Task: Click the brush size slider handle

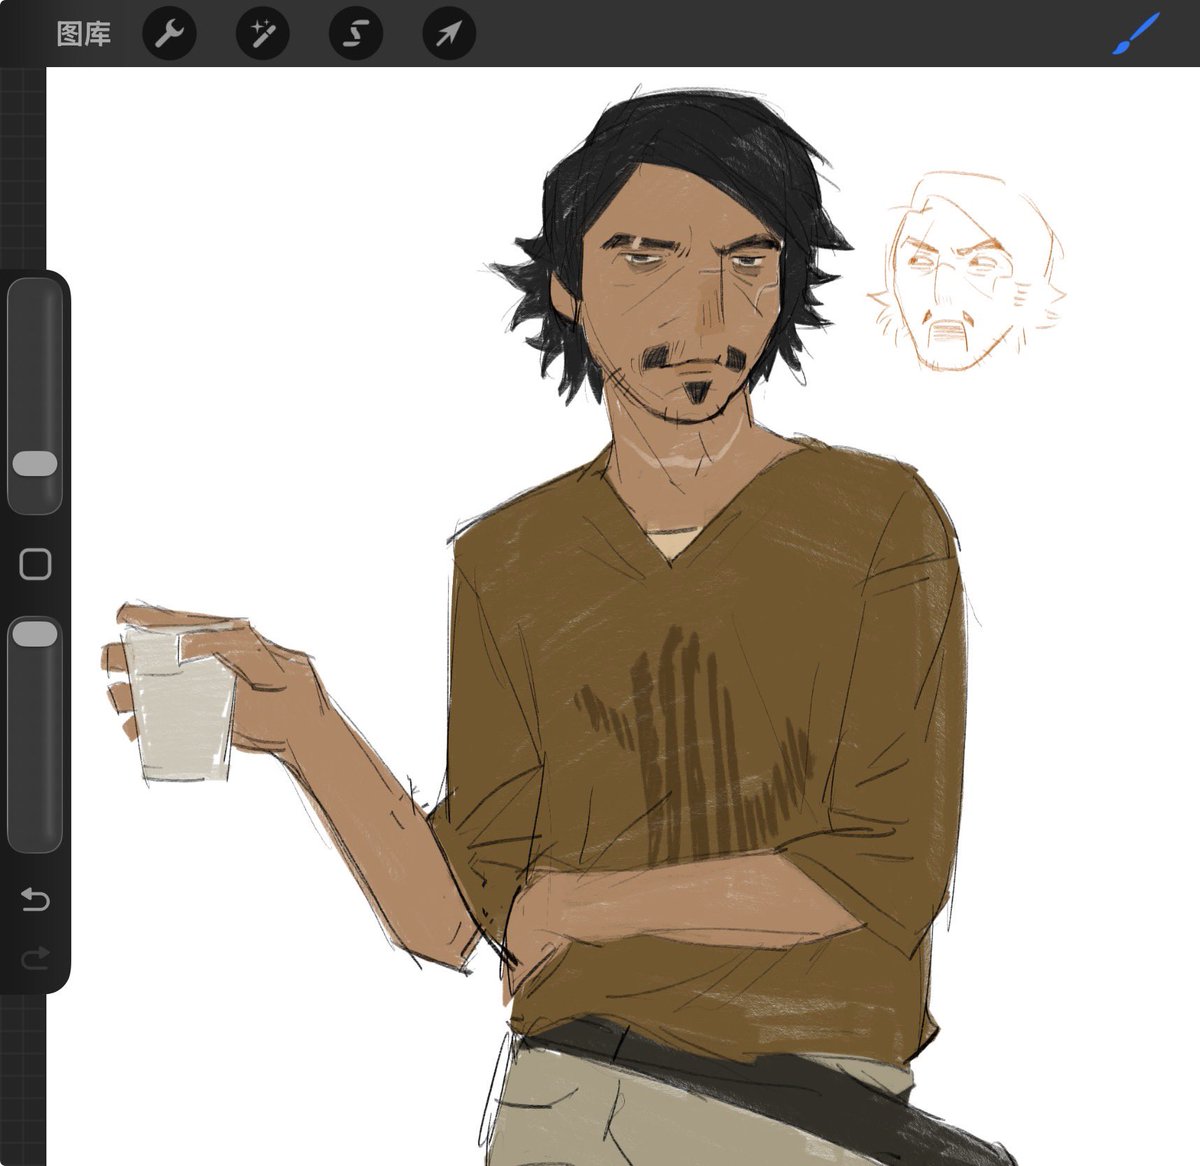Action: pyautogui.click(x=35, y=464)
